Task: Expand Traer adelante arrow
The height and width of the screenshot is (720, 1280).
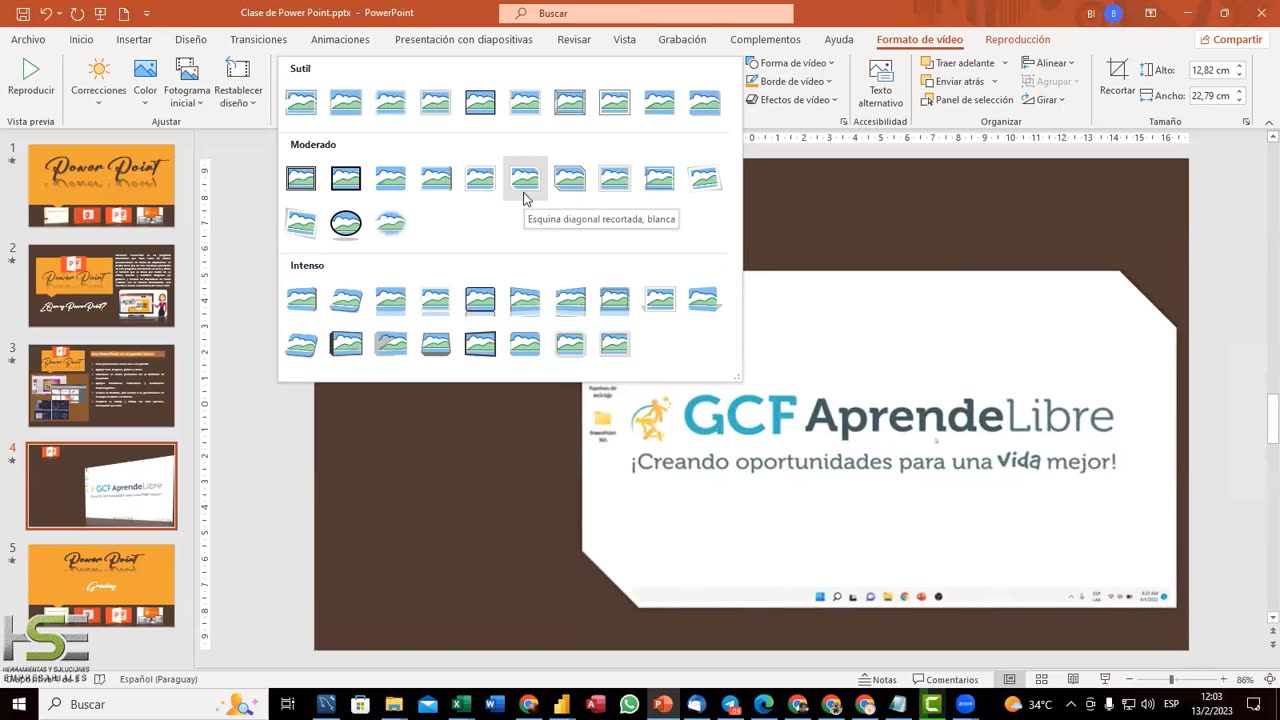Action: [1005, 63]
